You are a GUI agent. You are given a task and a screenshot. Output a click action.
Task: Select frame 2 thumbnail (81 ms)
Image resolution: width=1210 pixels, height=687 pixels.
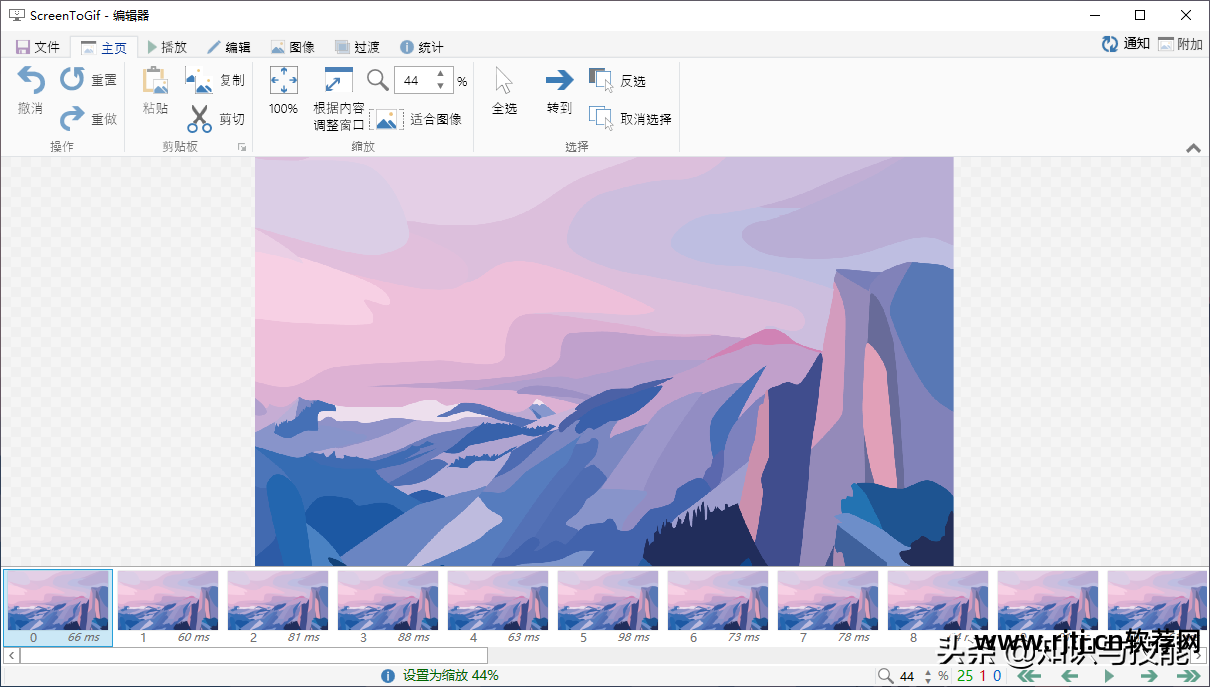[278, 608]
